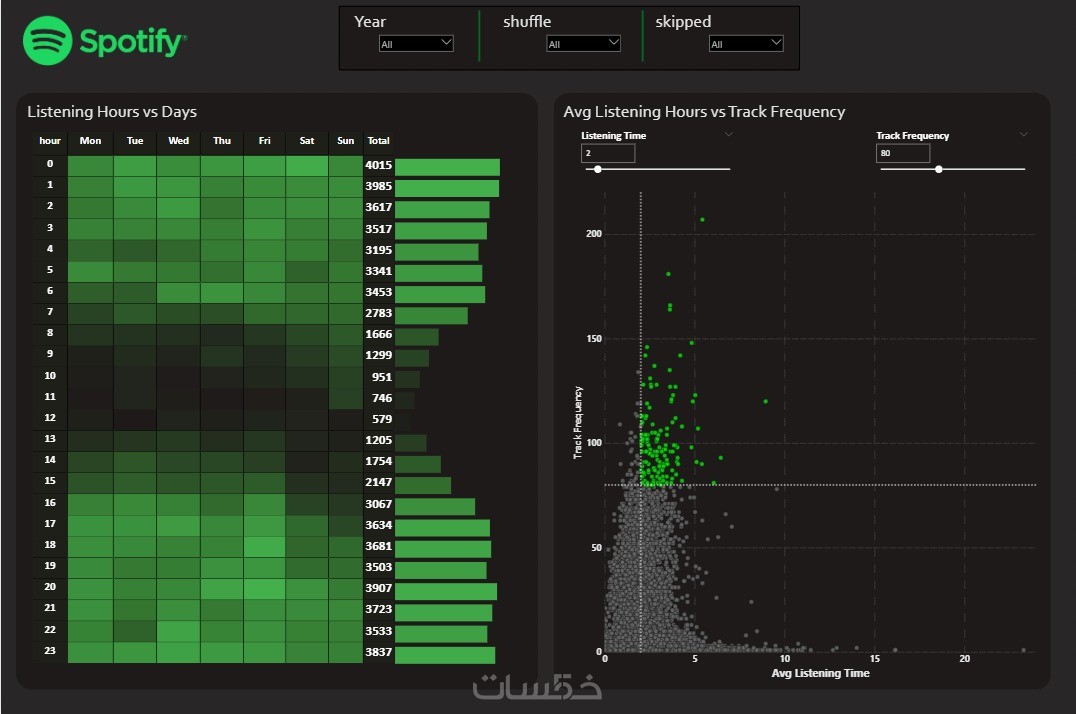The height and width of the screenshot is (714, 1076).
Task: Select the total value 1666
Action: [378, 334]
